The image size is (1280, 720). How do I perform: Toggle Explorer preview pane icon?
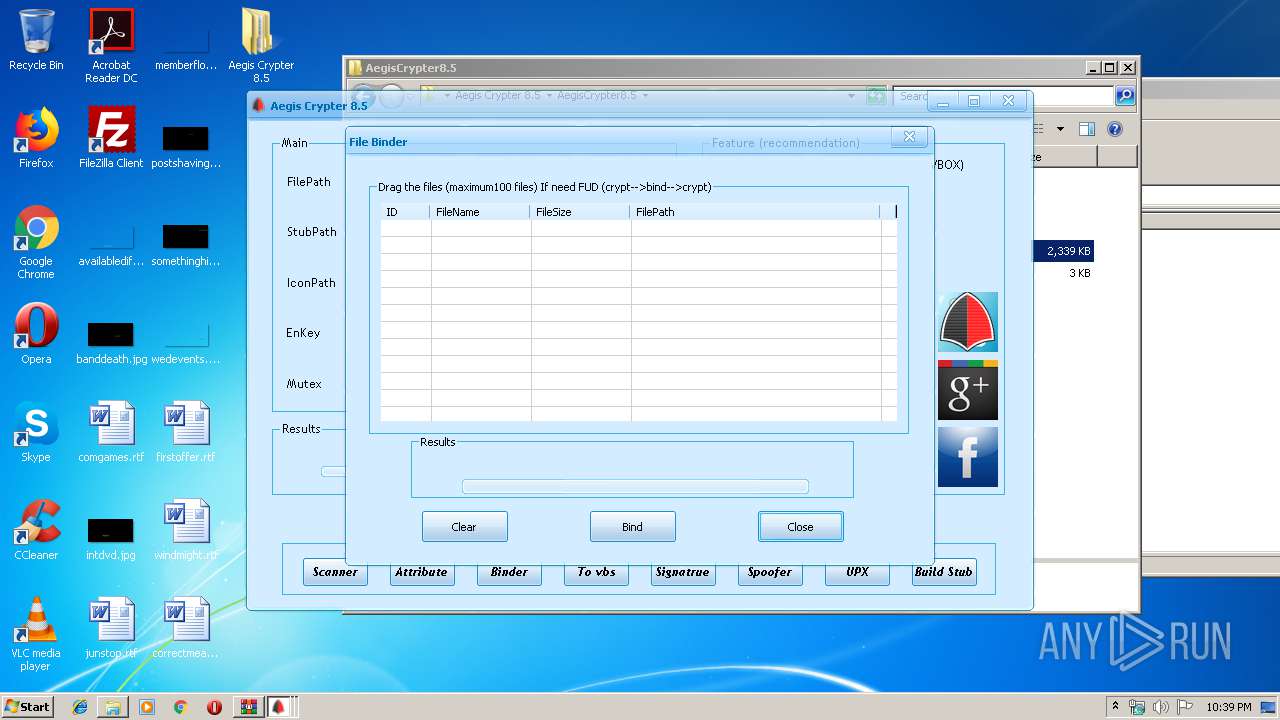tap(1087, 129)
